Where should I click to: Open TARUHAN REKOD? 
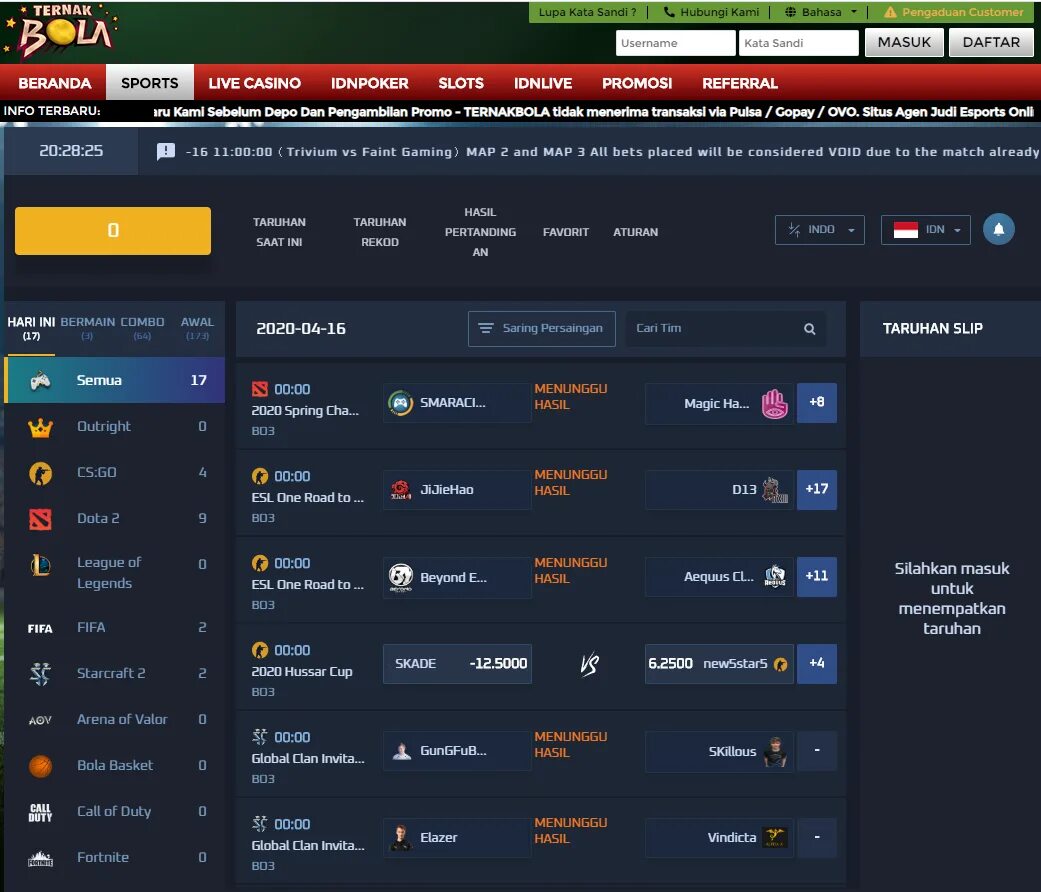pyautogui.click(x=380, y=232)
